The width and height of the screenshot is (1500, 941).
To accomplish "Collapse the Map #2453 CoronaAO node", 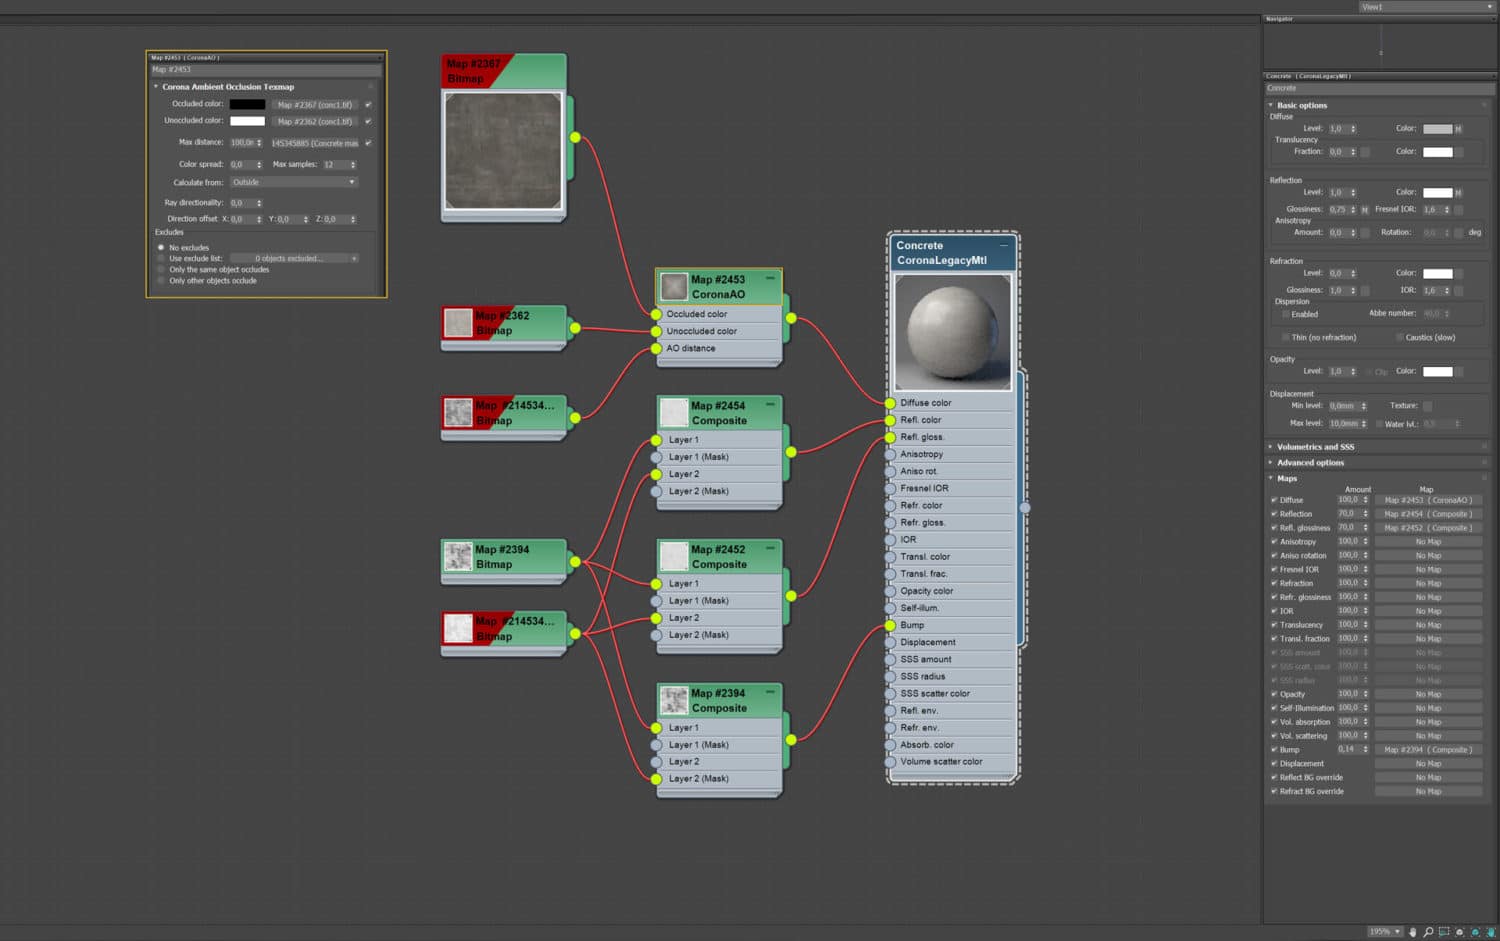I will click(x=770, y=278).
